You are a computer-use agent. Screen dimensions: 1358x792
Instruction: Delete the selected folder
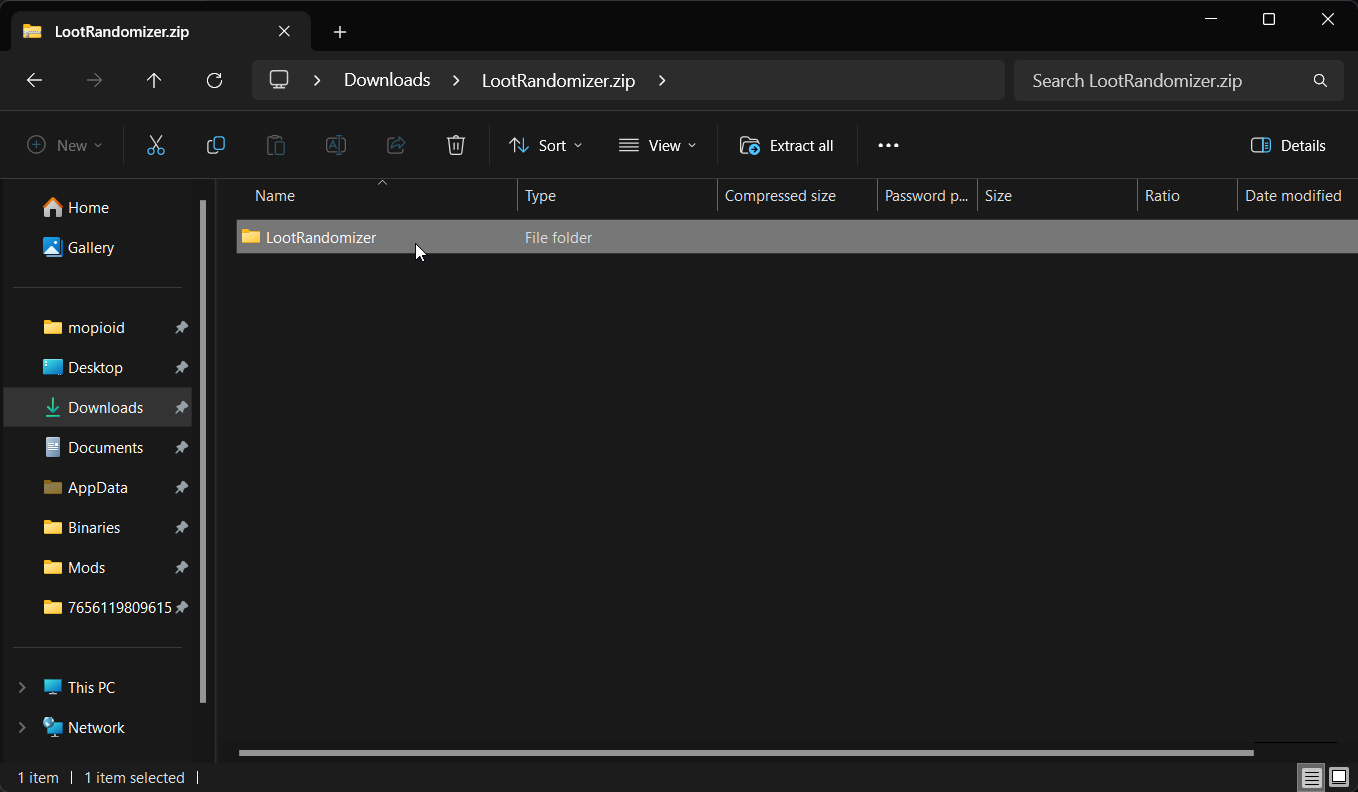(456, 145)
